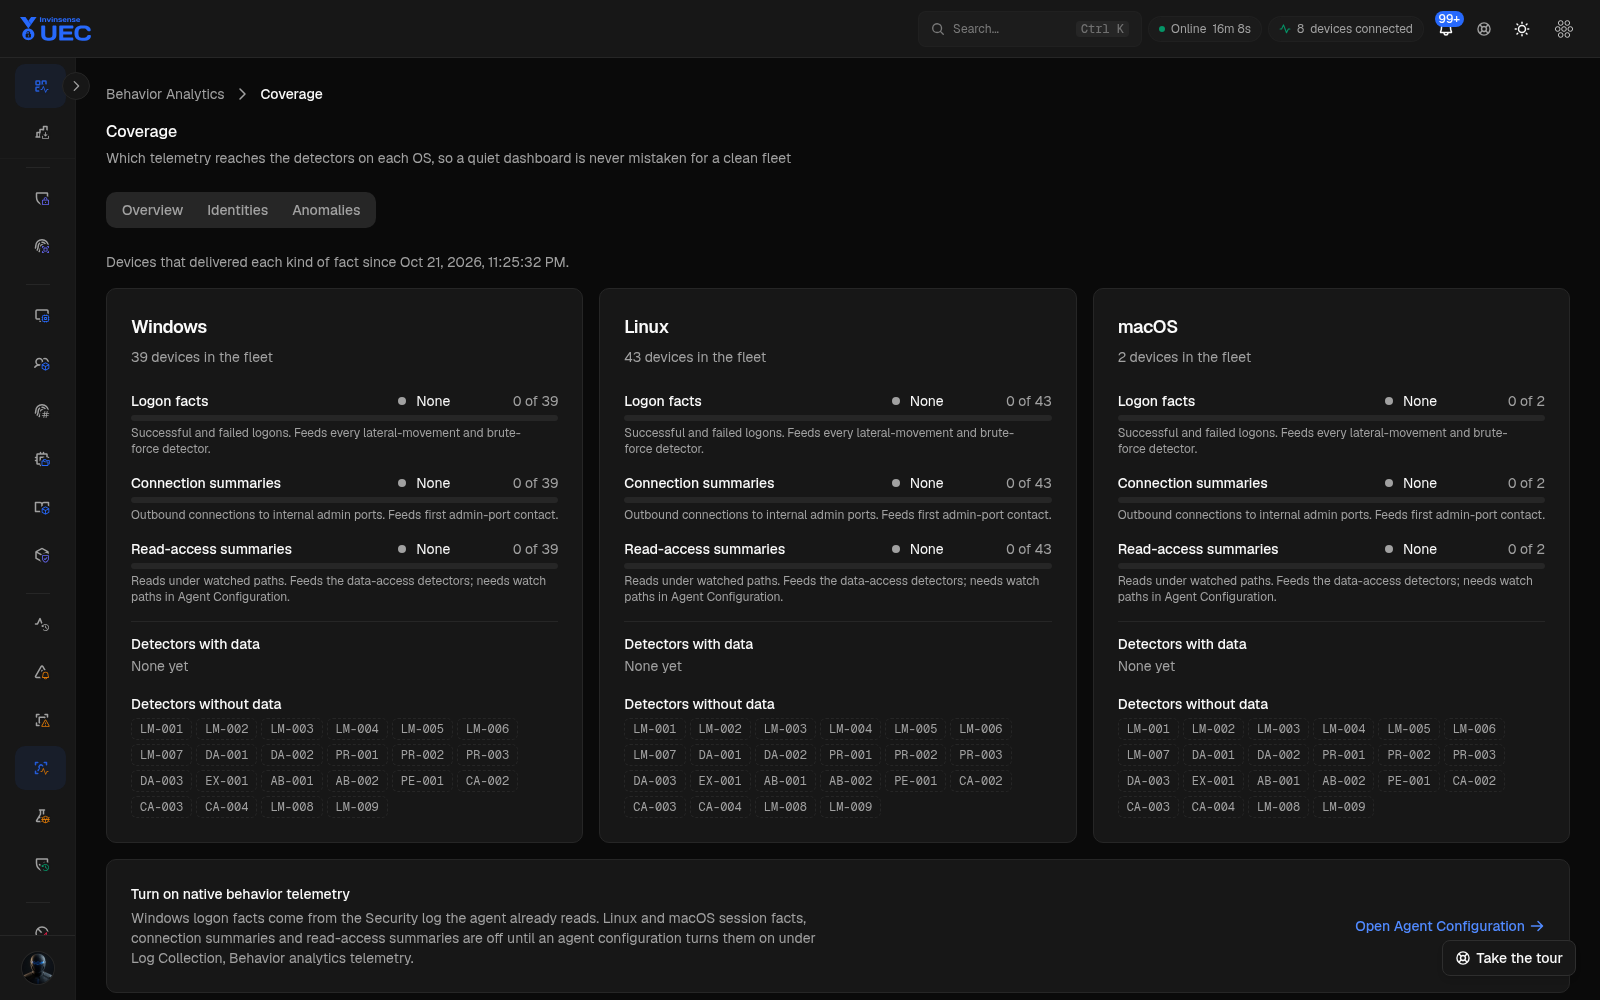Open the book-with-cube sidebar icon
The image size is (1600, 1000).
[x=41, y=507]
